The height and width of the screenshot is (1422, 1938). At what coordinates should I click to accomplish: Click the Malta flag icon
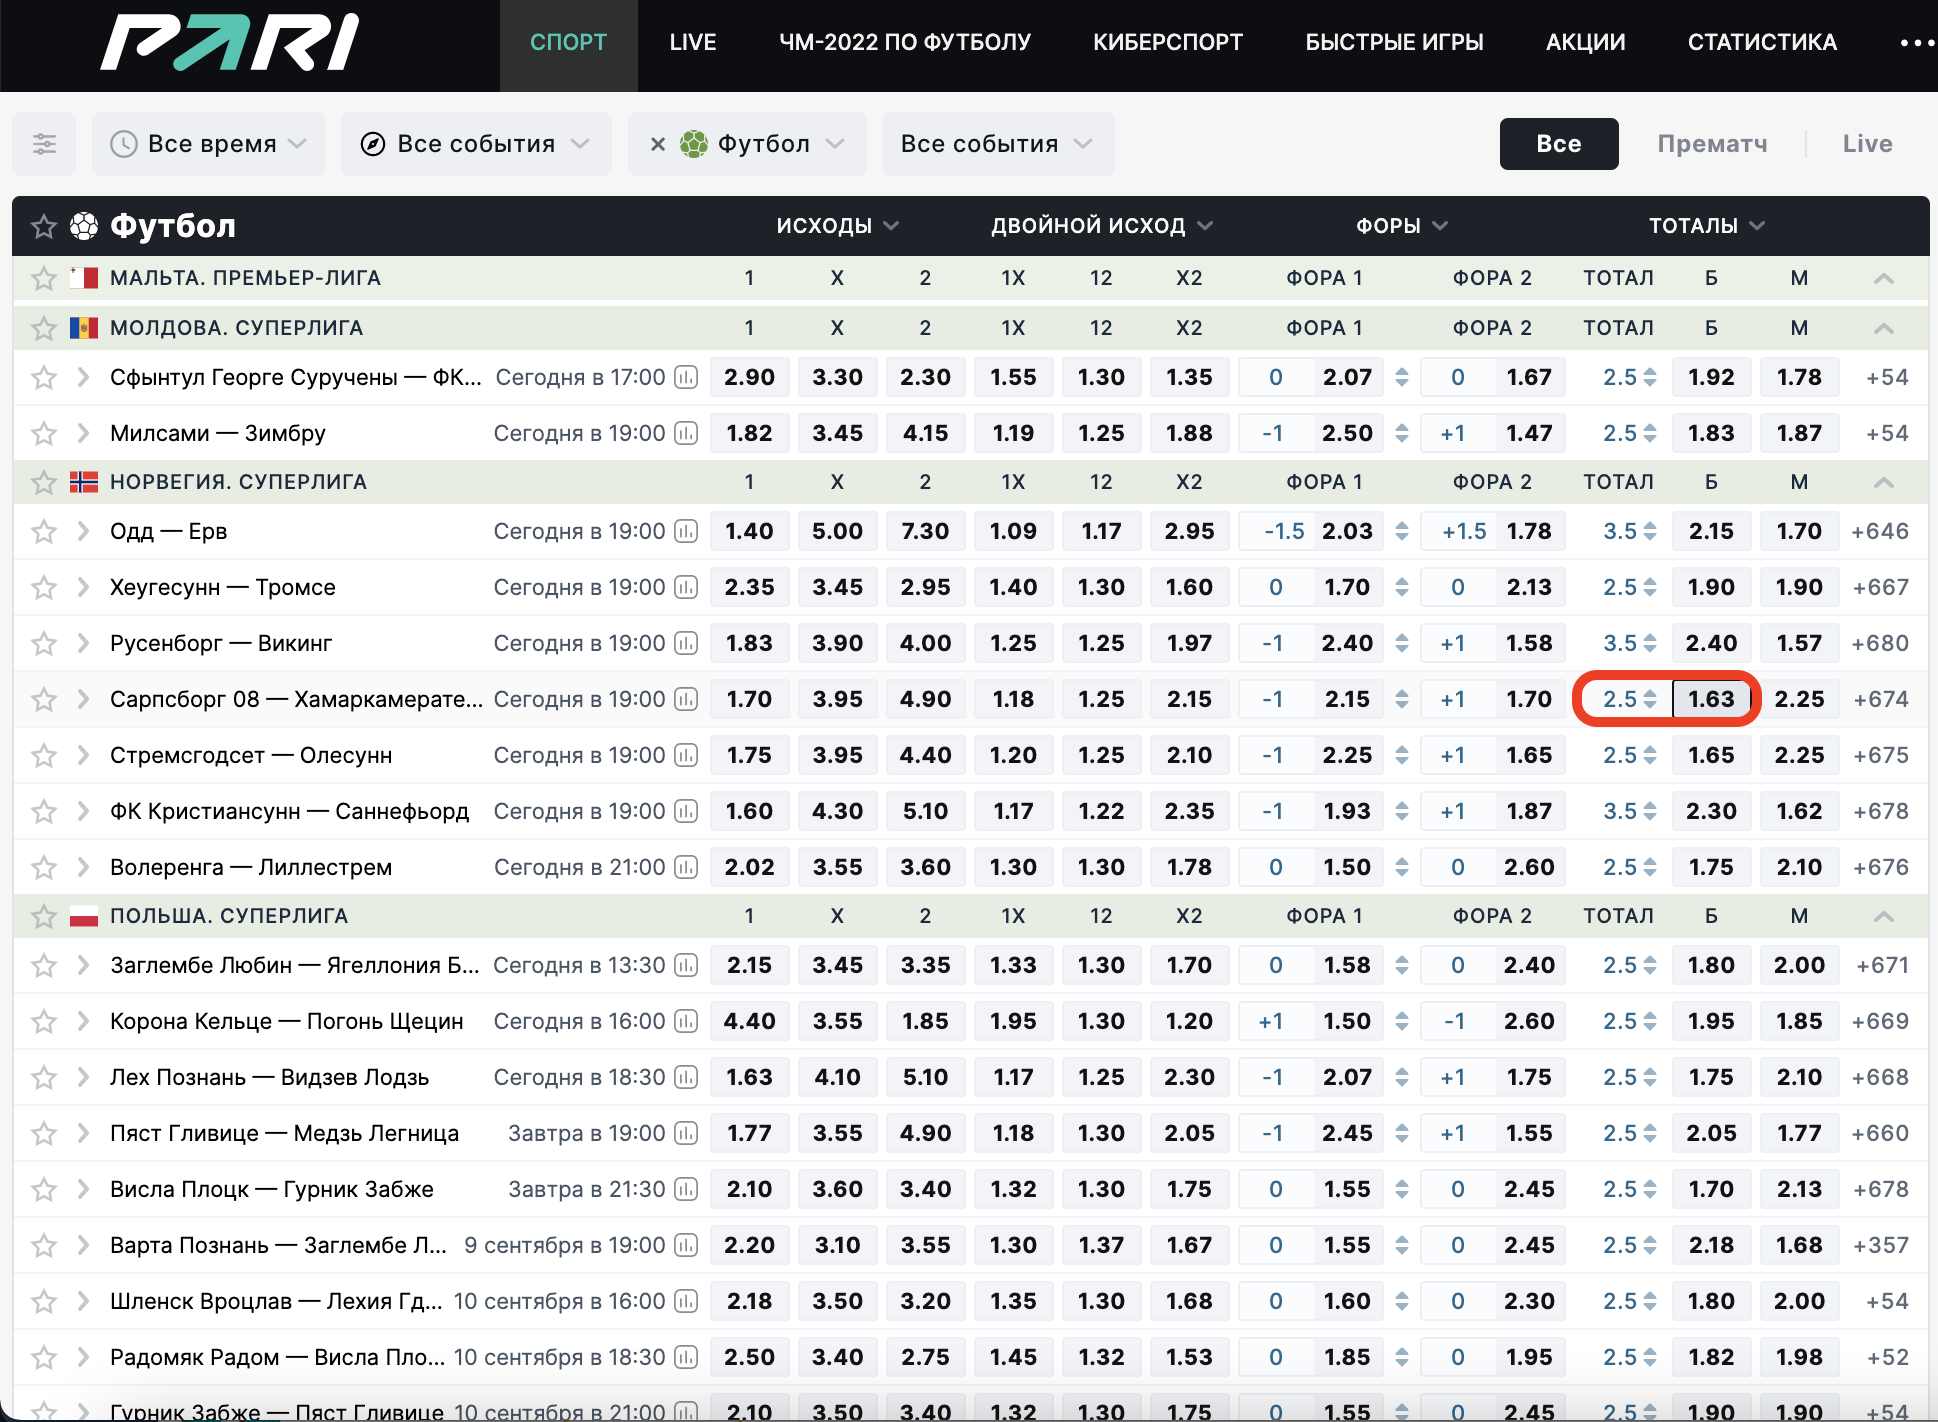84,278
